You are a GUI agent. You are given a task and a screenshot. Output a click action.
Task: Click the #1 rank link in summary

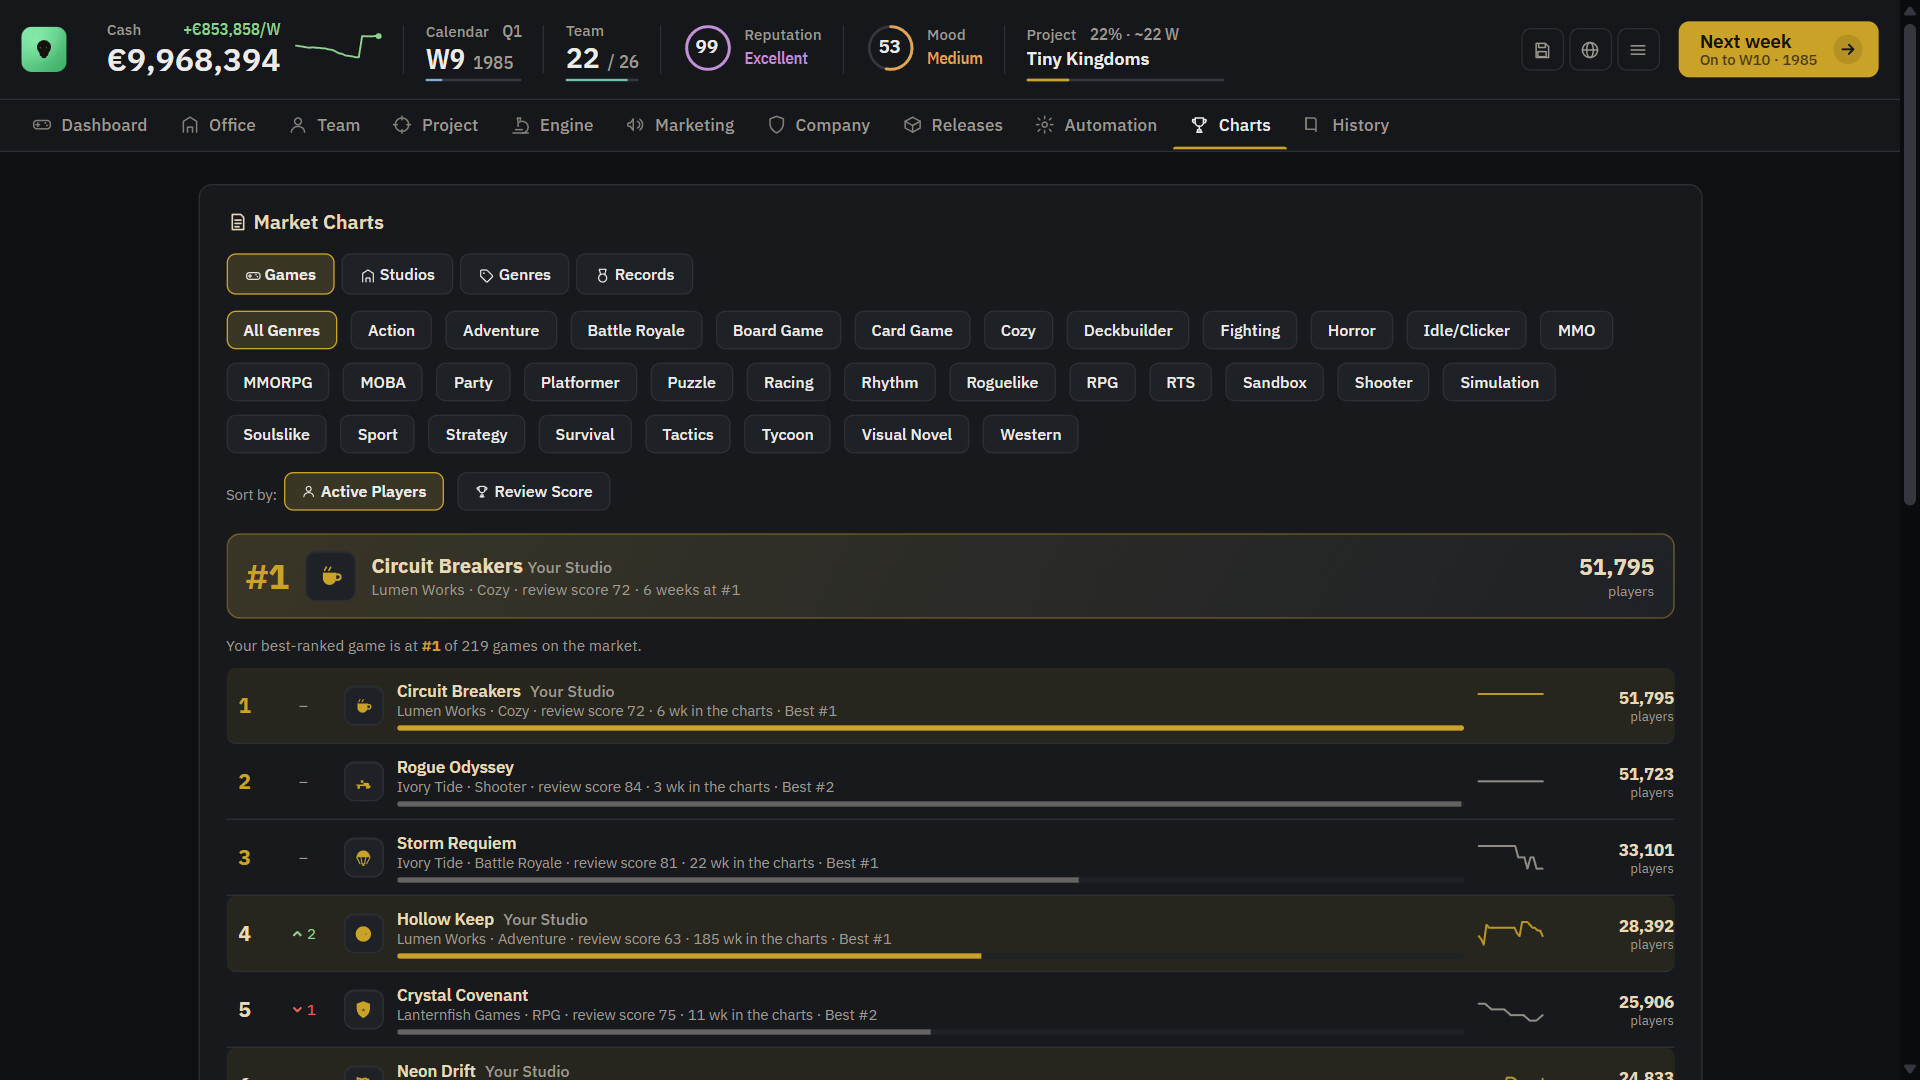[431, 646]
